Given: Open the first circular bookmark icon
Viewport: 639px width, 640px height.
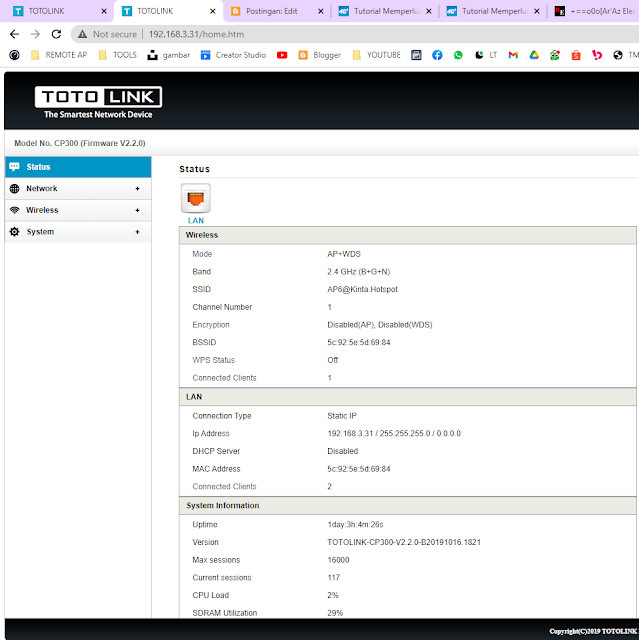Looking at the screenshot, I should click(14, 55).
